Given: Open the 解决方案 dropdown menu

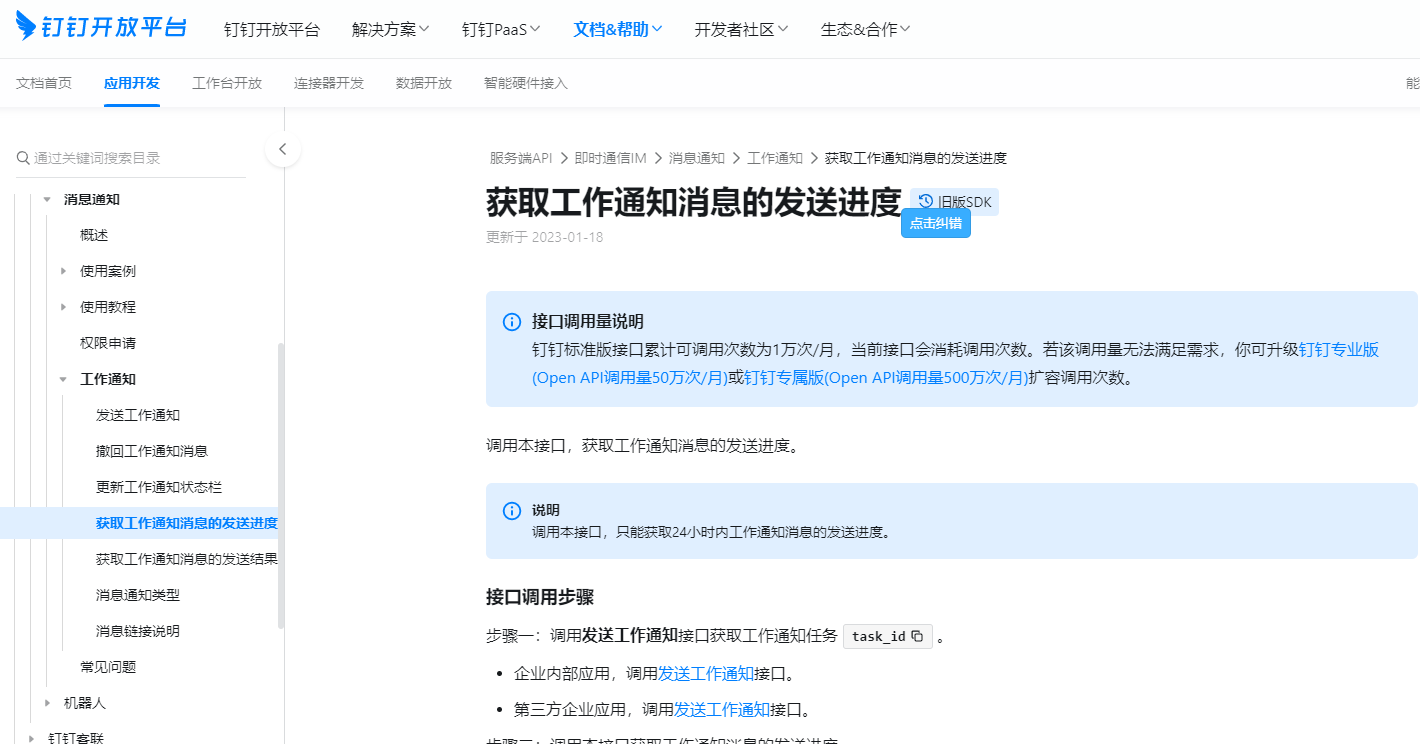Looking at the screenshot, I should 391,29.
